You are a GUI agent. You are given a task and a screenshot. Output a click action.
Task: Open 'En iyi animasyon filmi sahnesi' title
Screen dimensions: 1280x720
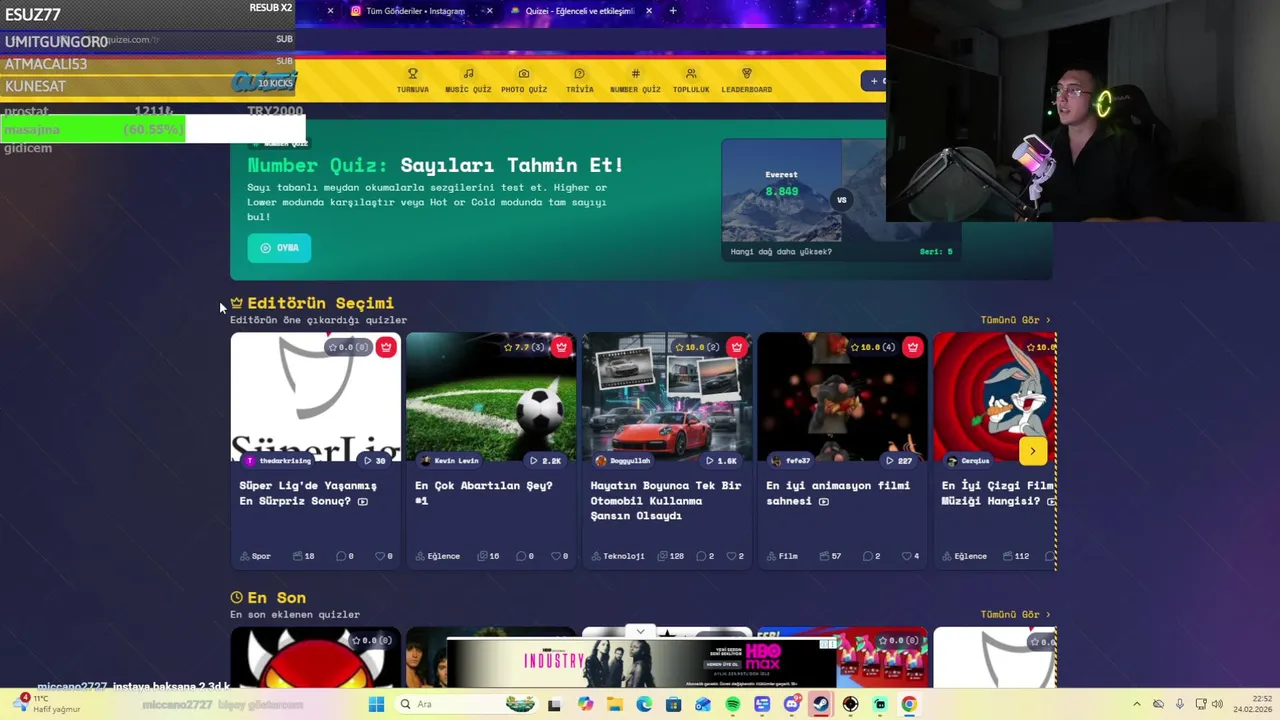(x=838, y=493)
